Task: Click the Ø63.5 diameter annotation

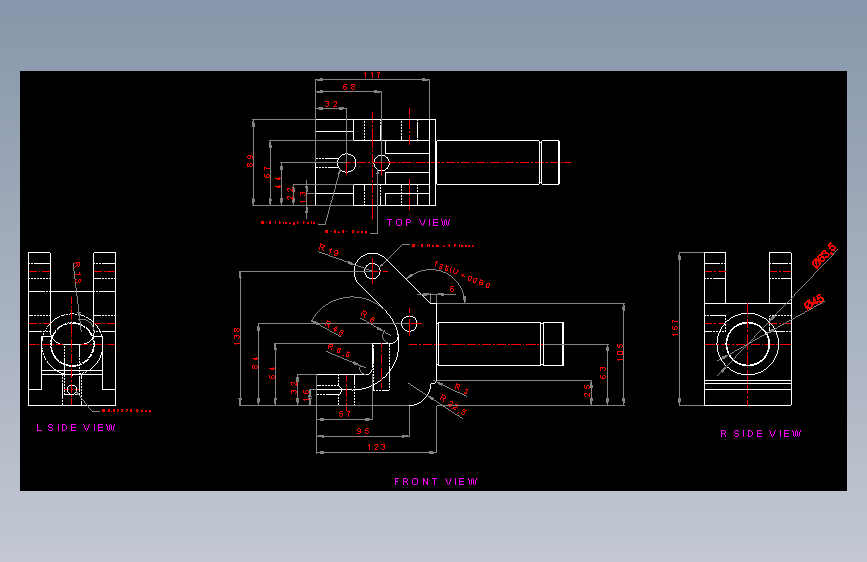Action: 824,255
